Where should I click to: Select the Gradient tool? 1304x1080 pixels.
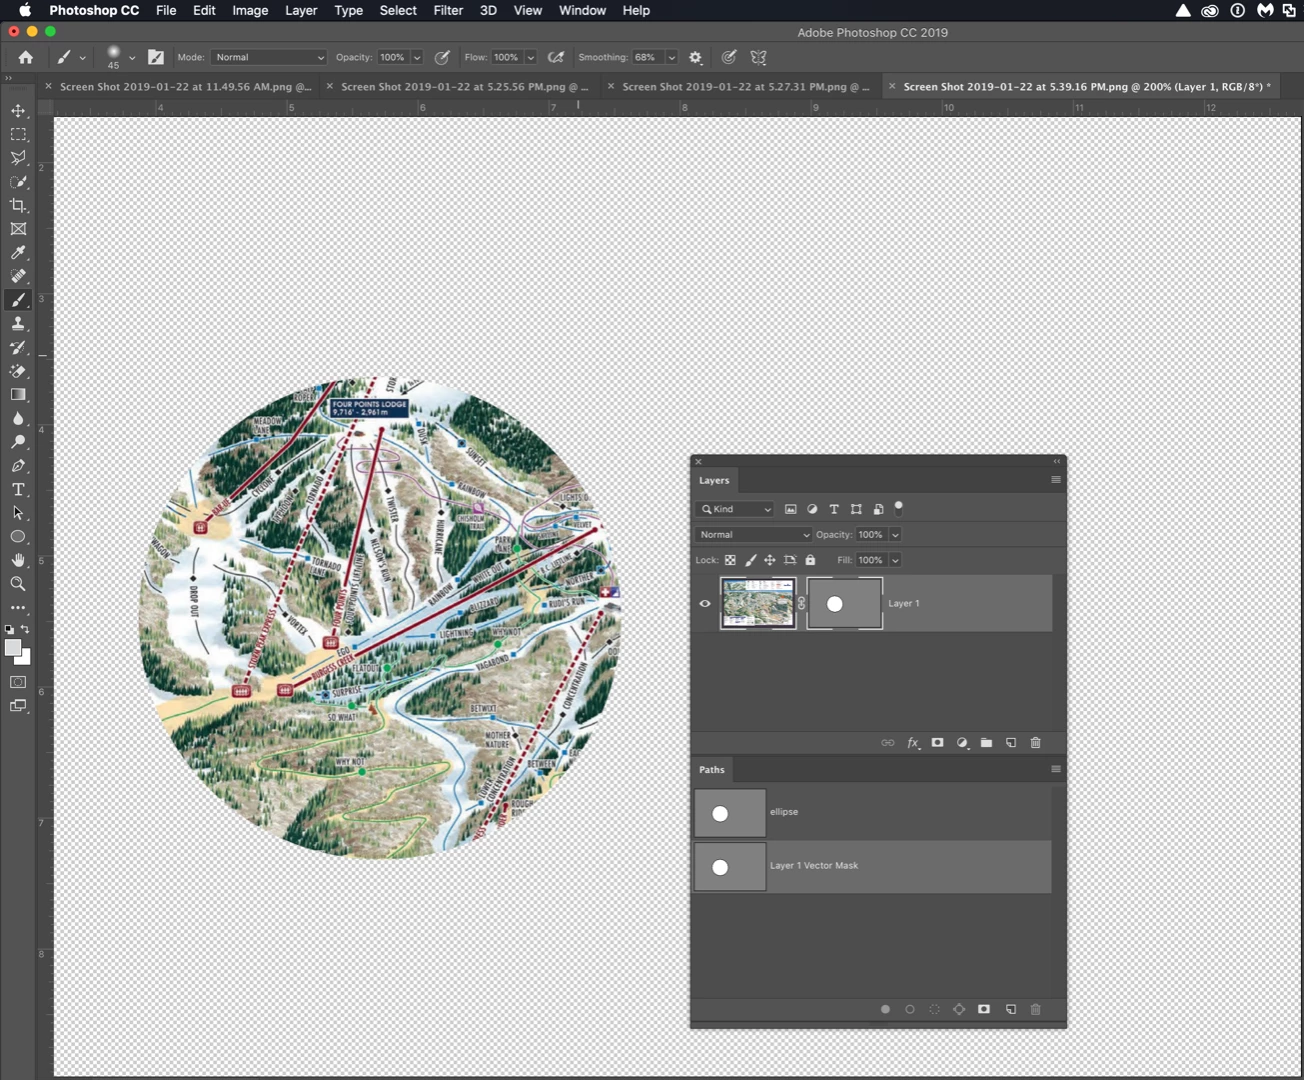tap(18, 395)
